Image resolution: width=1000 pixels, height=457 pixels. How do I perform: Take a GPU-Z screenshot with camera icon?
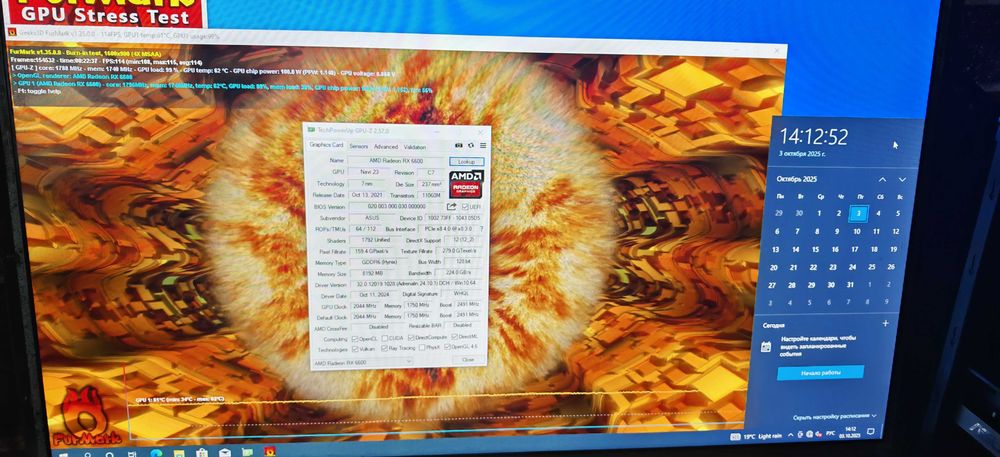pos(459,145)
